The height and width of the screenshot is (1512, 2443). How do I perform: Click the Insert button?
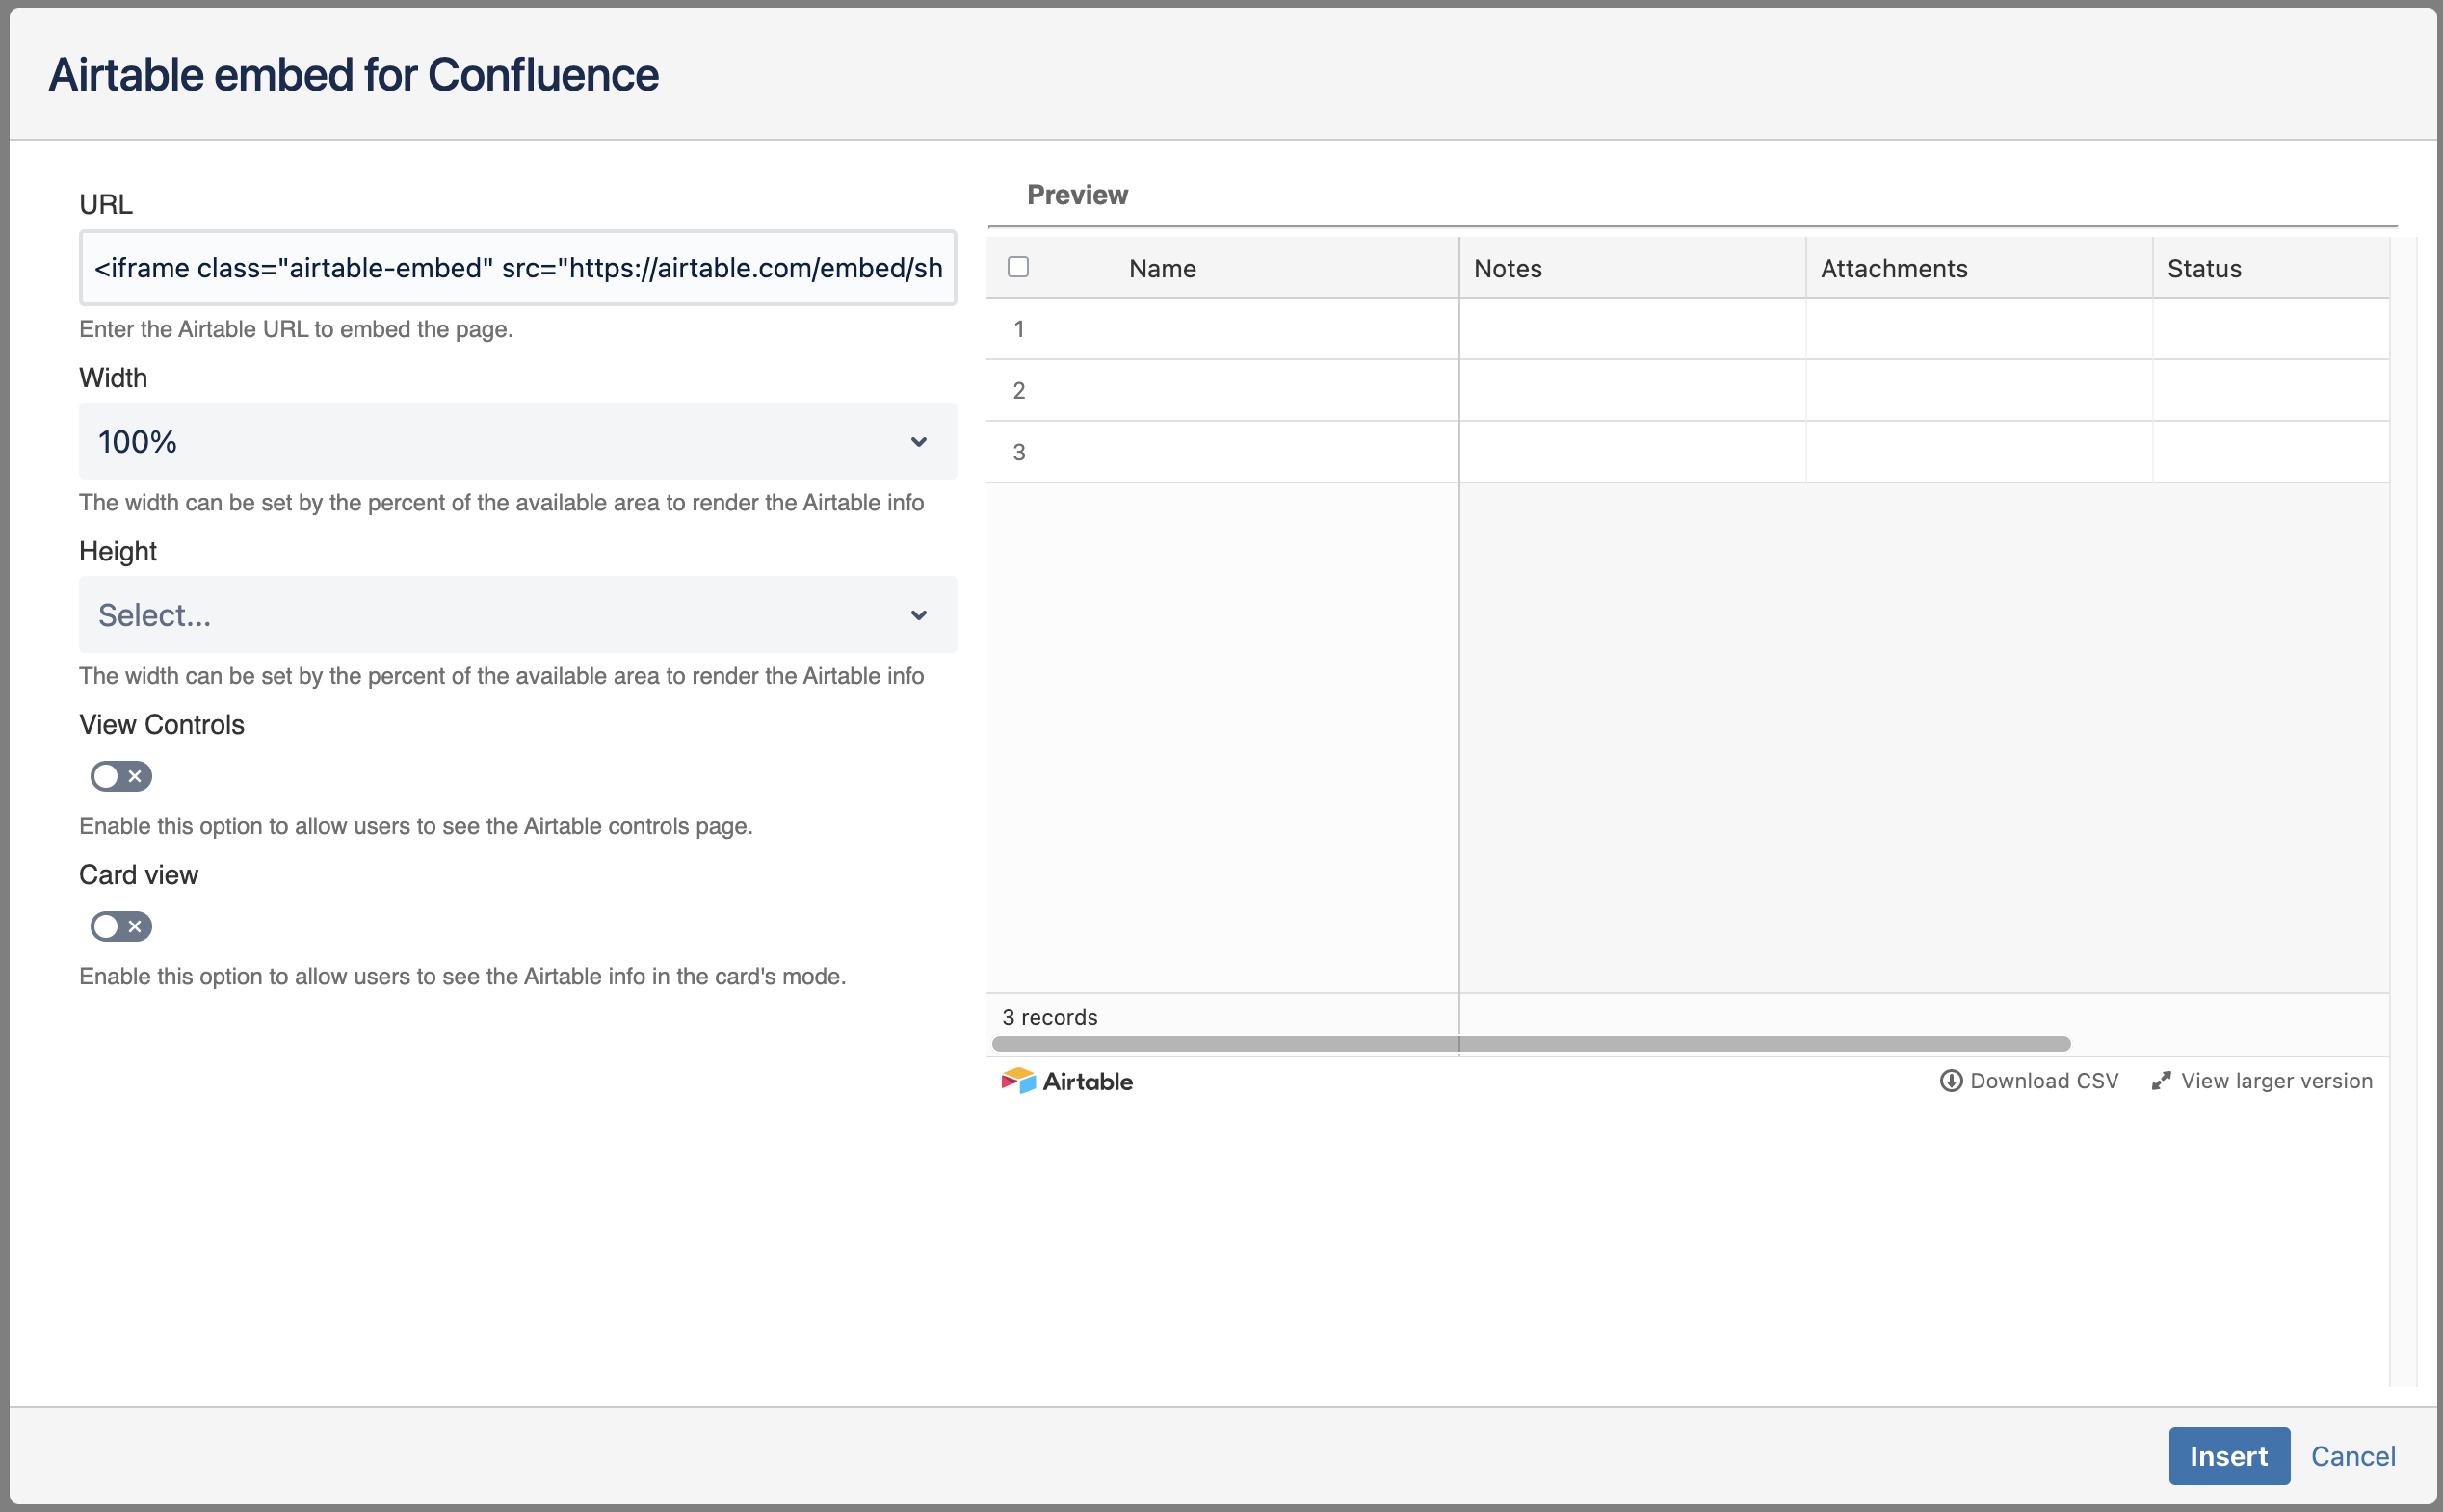2228,1455
